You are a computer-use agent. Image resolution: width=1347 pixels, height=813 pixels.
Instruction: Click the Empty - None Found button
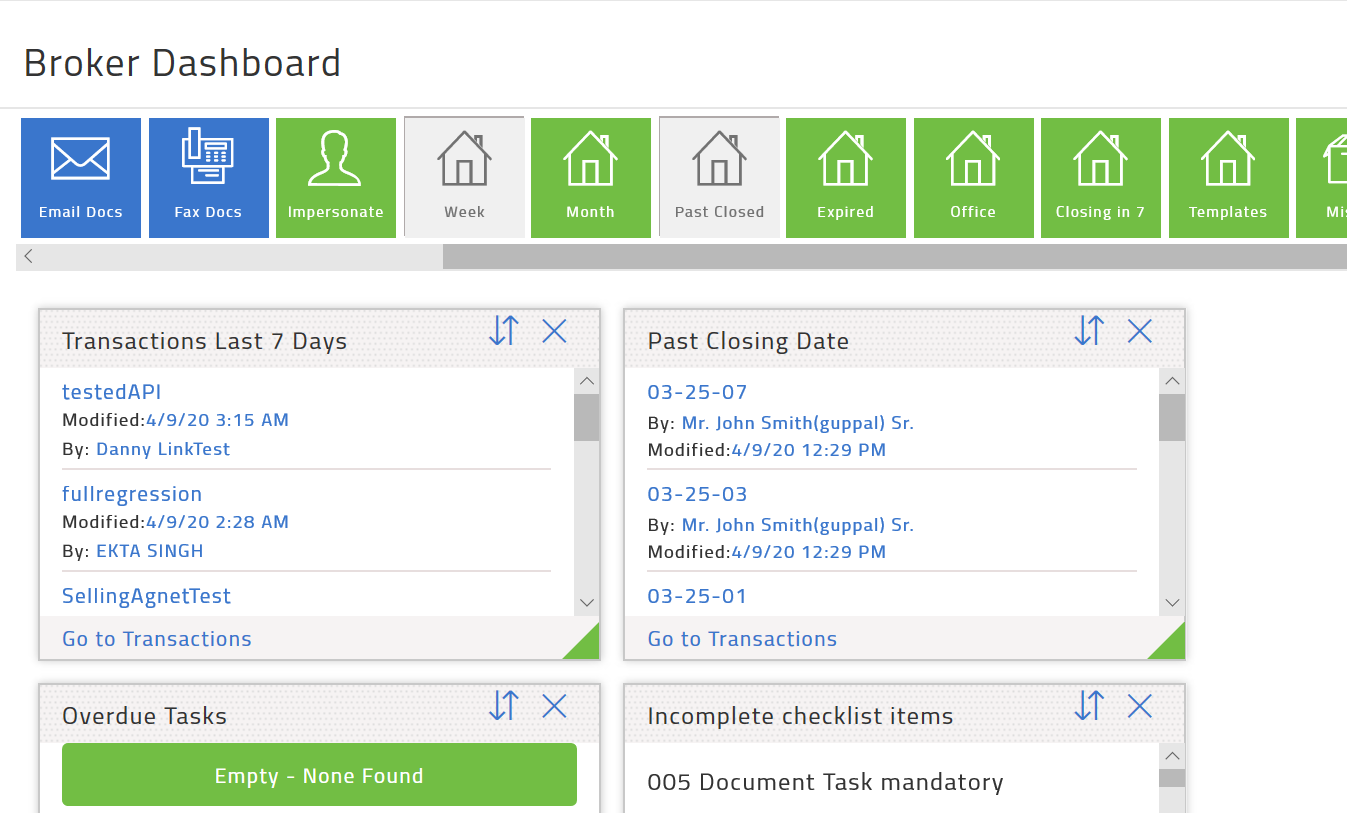319,773
